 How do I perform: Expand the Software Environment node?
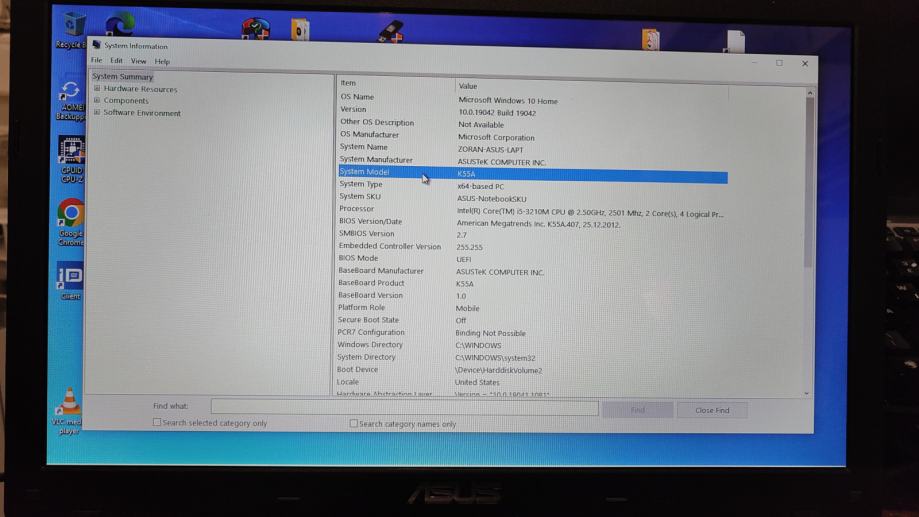97,112
